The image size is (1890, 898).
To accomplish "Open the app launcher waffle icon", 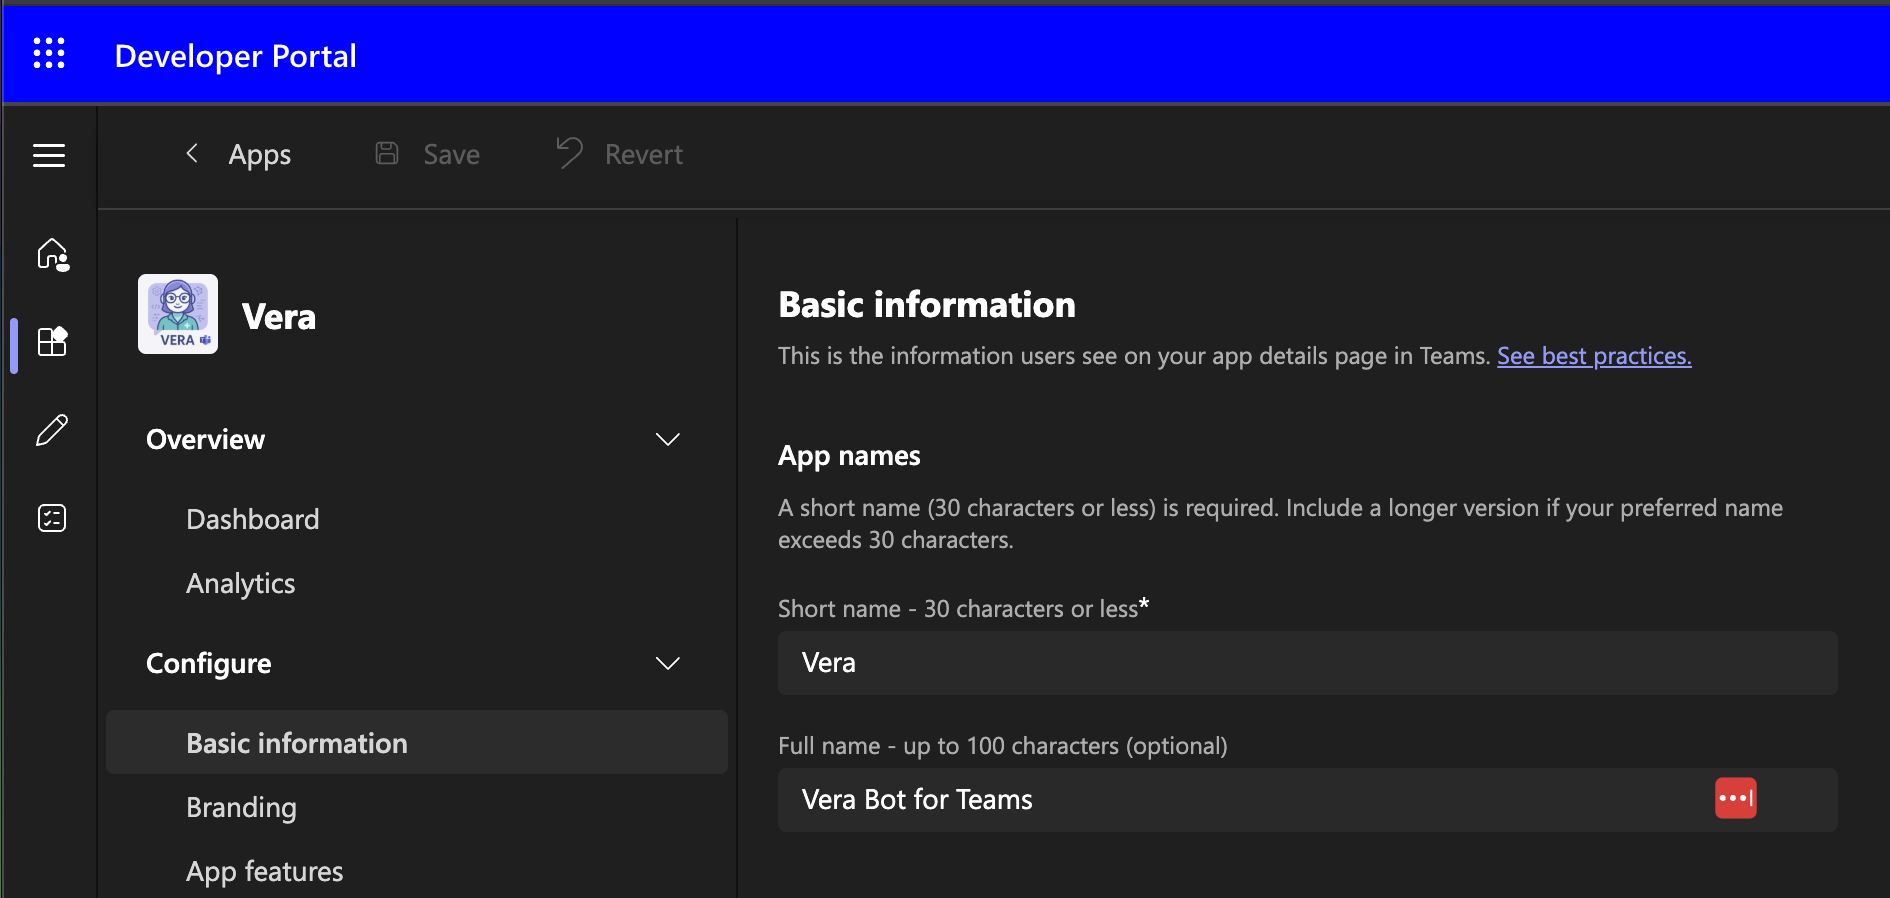I will [x=49, y=53].
